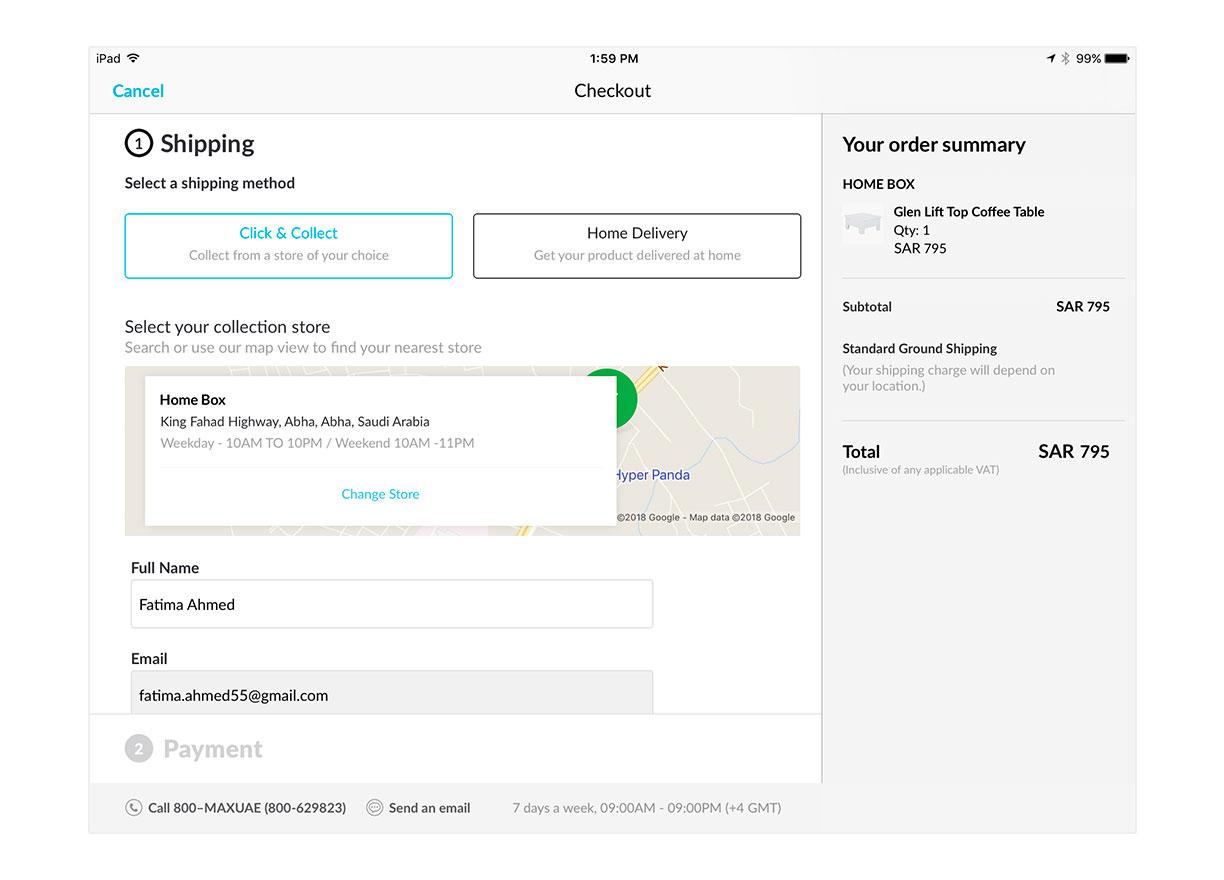Screen dimensions: 1224x880
Task: Tap the Weekday 10AM to 10PM store hours
Action: point(317,443)
